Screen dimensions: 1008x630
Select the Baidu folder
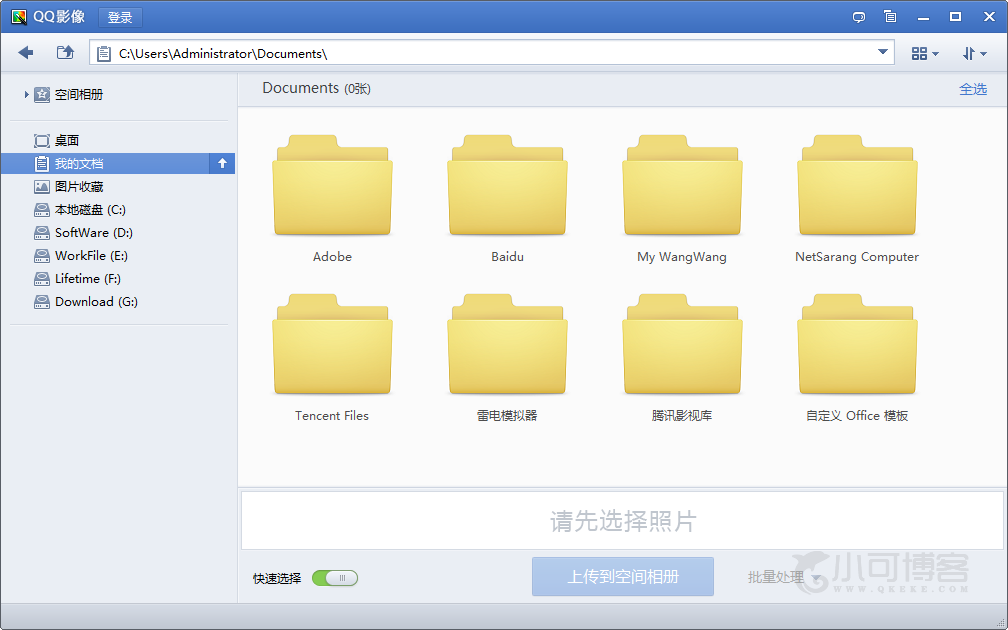pos(507,199)
